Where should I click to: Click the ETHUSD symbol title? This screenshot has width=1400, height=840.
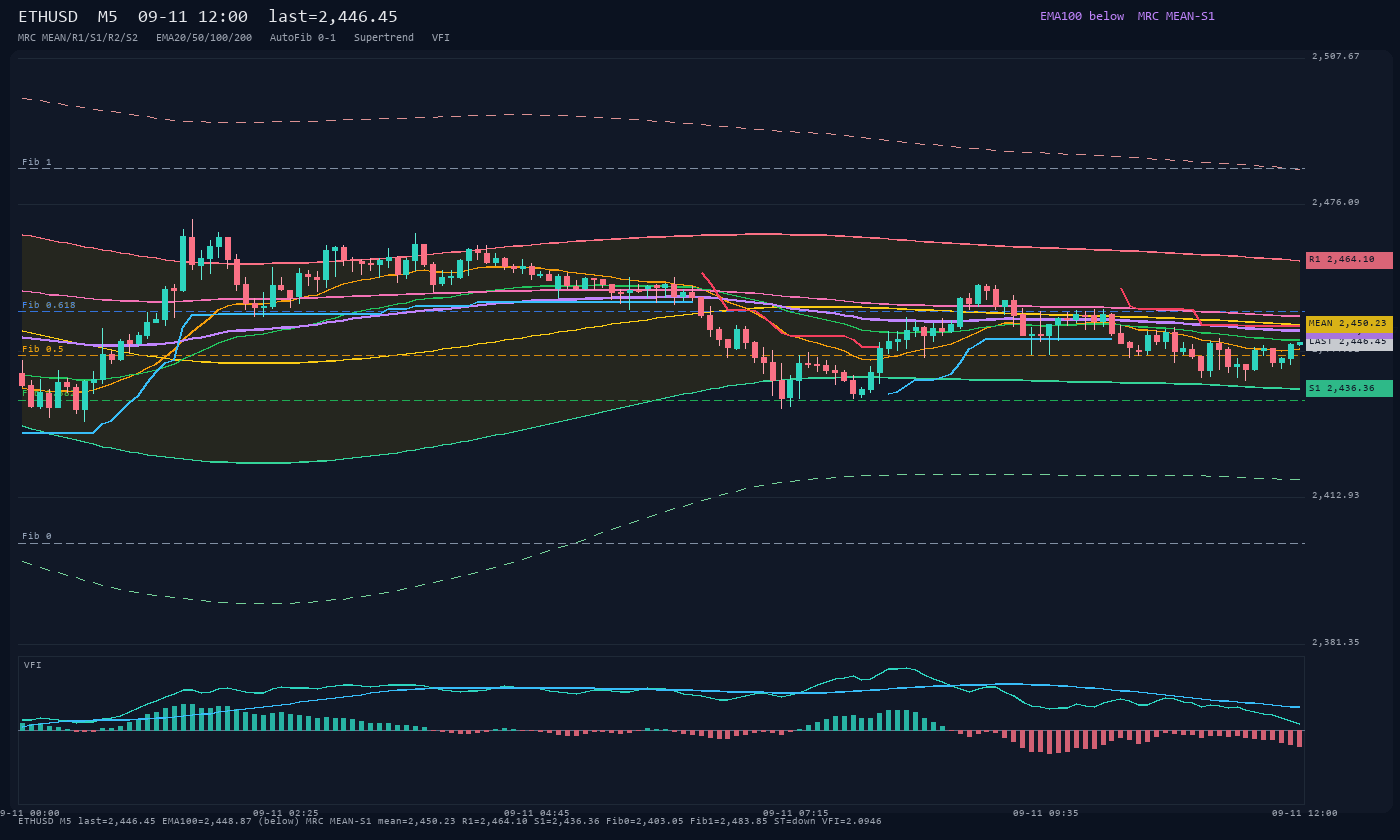point(48,17)
